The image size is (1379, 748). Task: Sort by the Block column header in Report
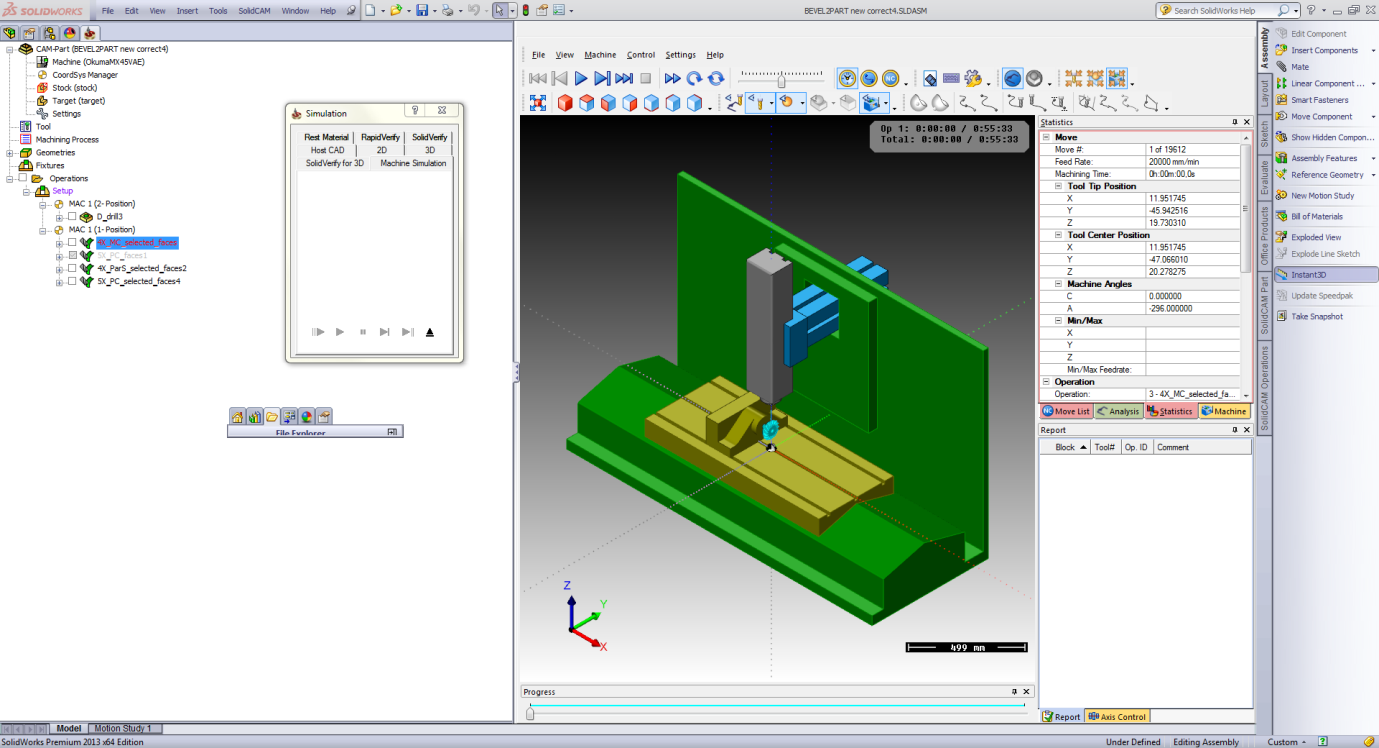1065,447
